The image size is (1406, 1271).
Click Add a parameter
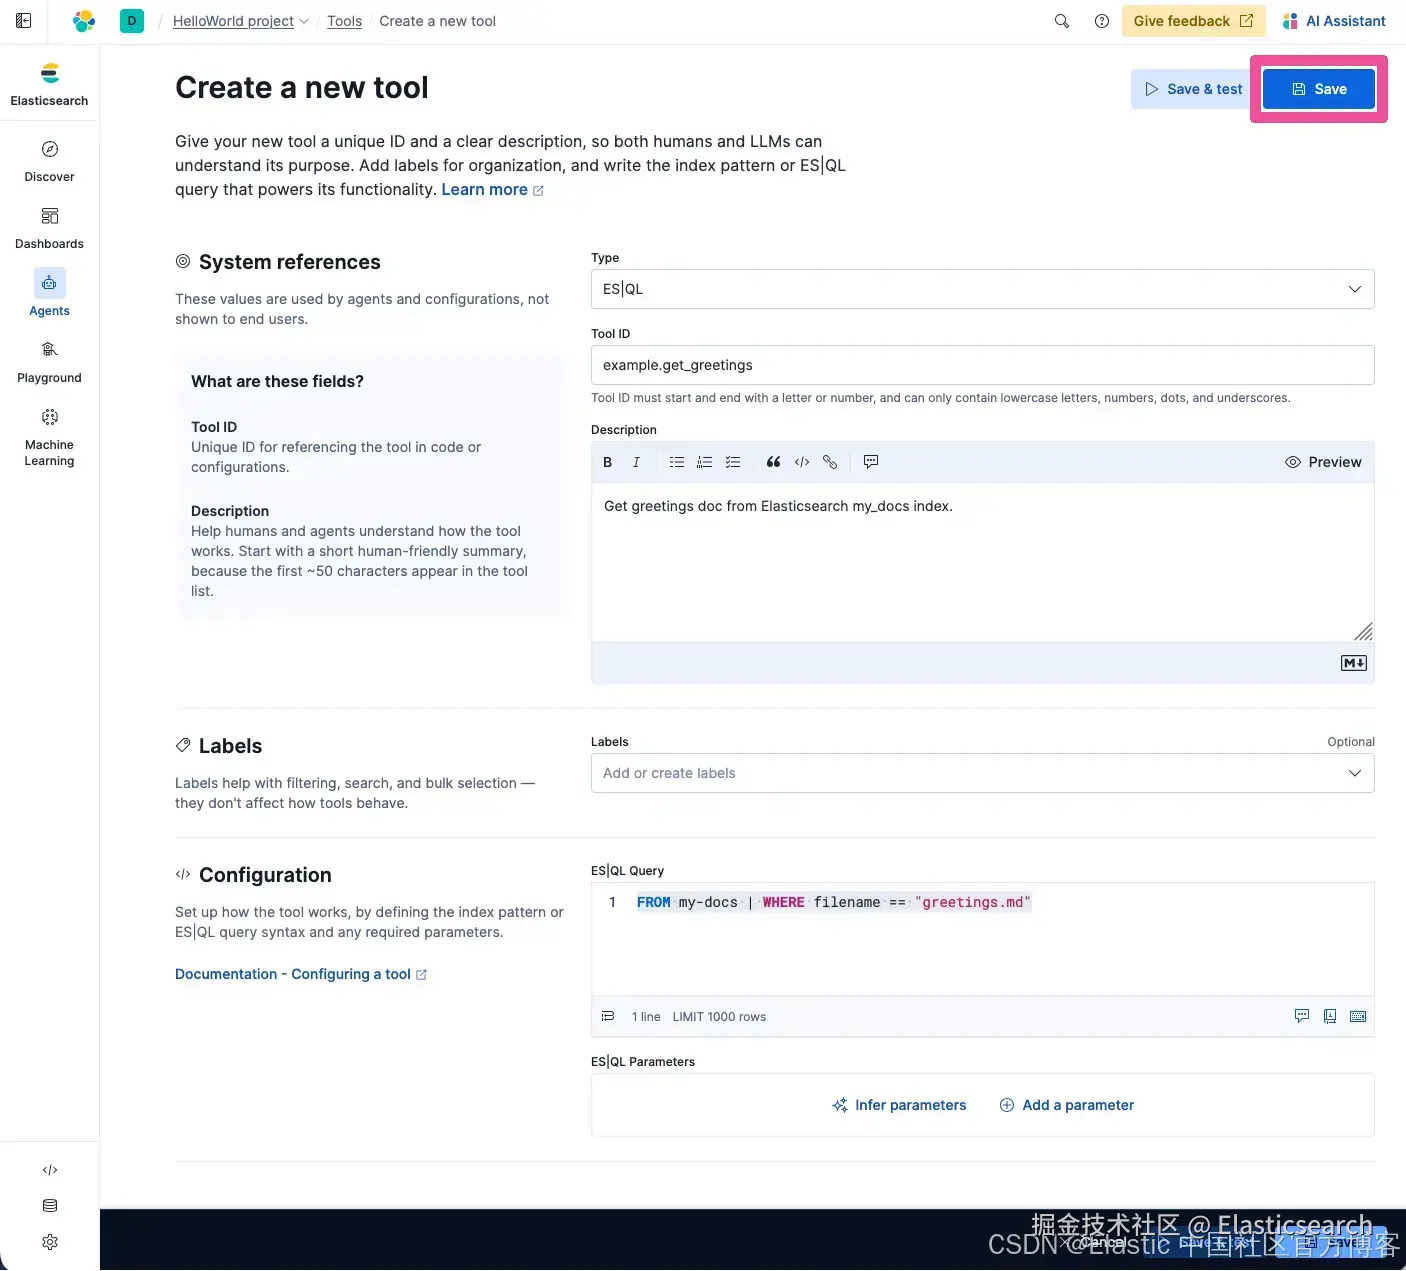click(1067, 1105)
